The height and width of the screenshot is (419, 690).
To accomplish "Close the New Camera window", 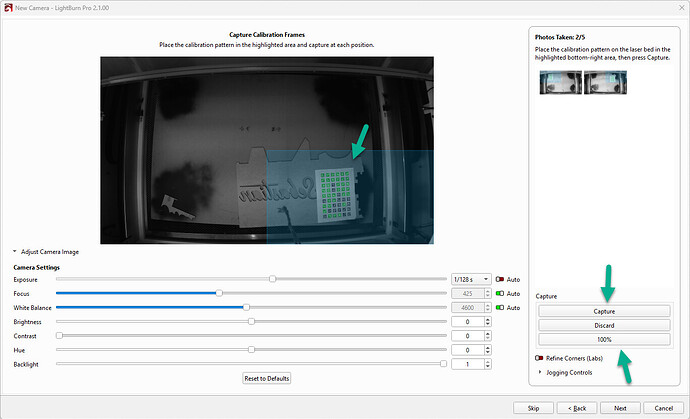I will click(x=681, y=7).
